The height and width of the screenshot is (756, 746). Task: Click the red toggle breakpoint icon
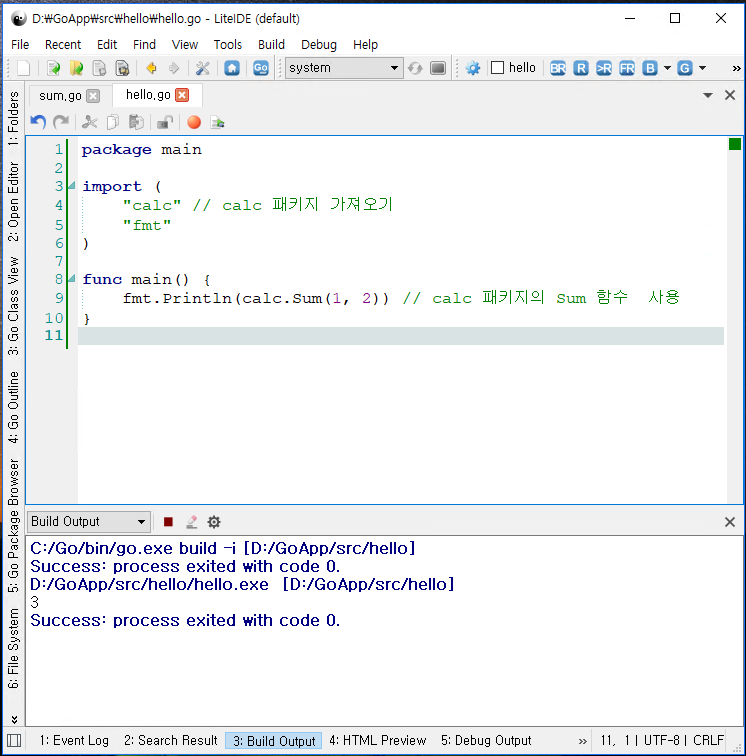click(194, 122)
